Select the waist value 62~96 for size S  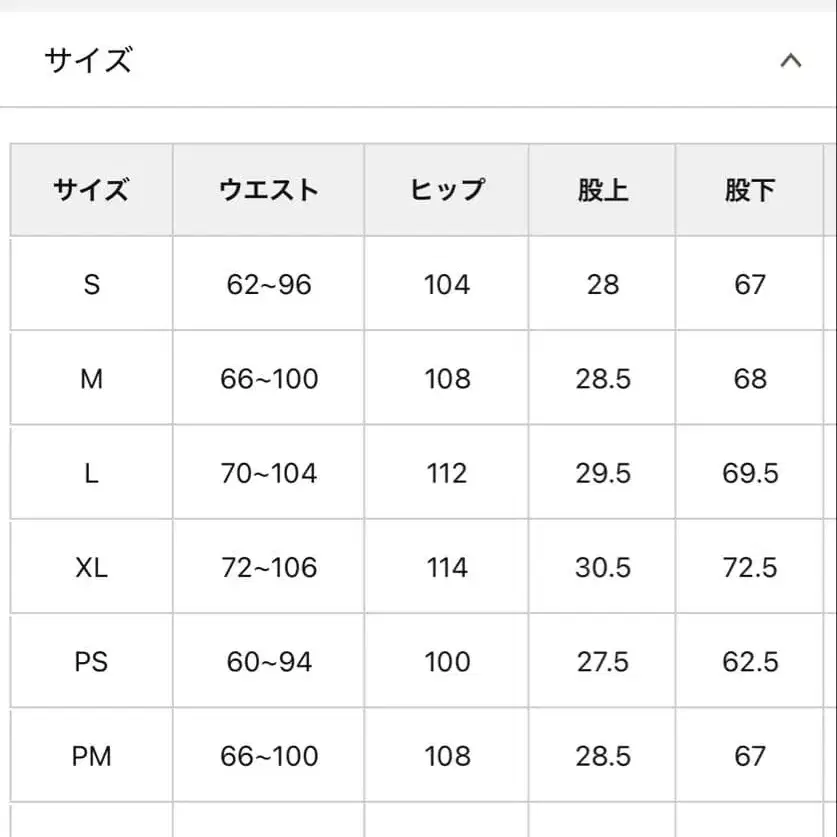coord(268,284)
